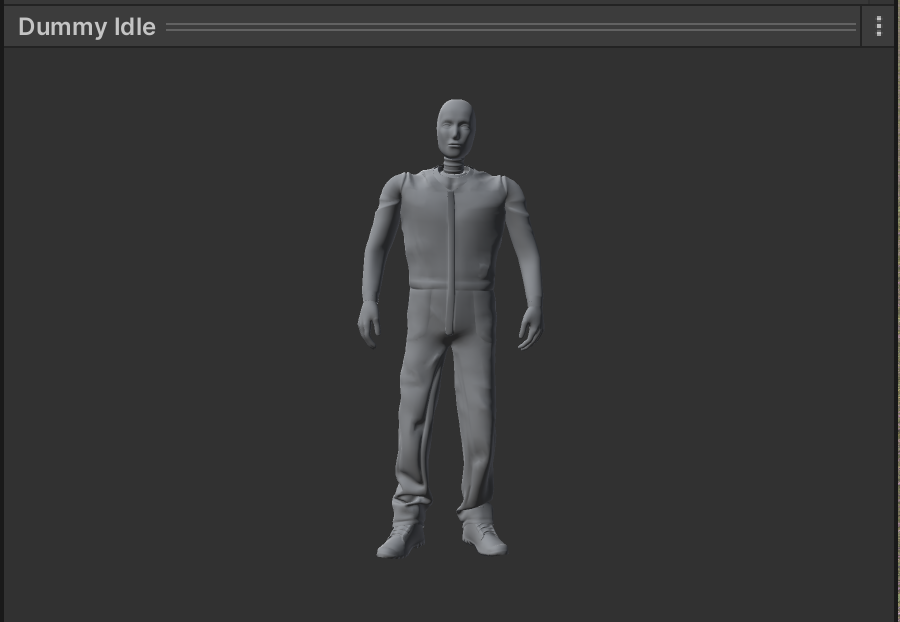The height and width of the screenshot is (622, 900).
Task: Click empty preview background right of the dummy
Action: 720,330
